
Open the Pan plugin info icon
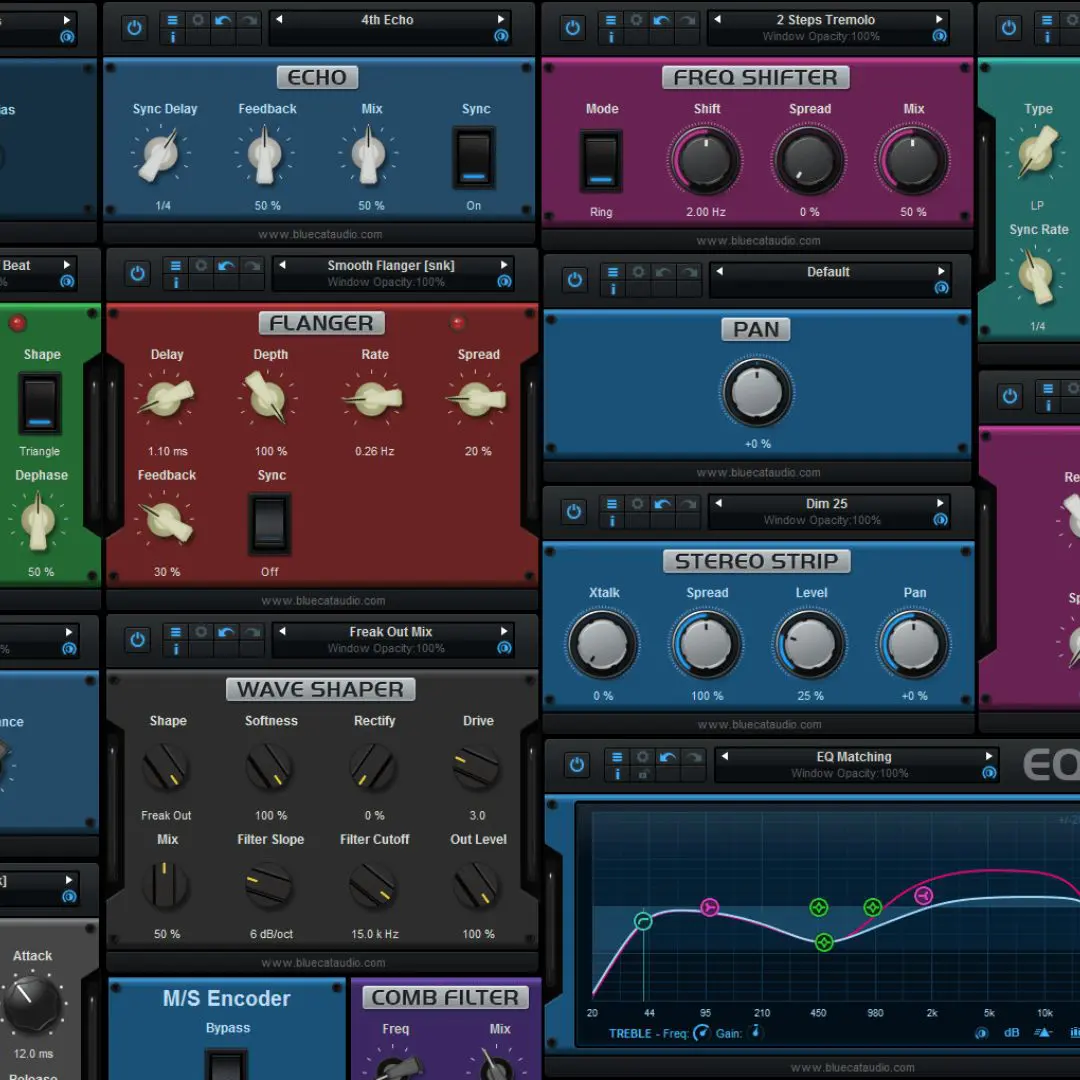[x=612, y=289]
